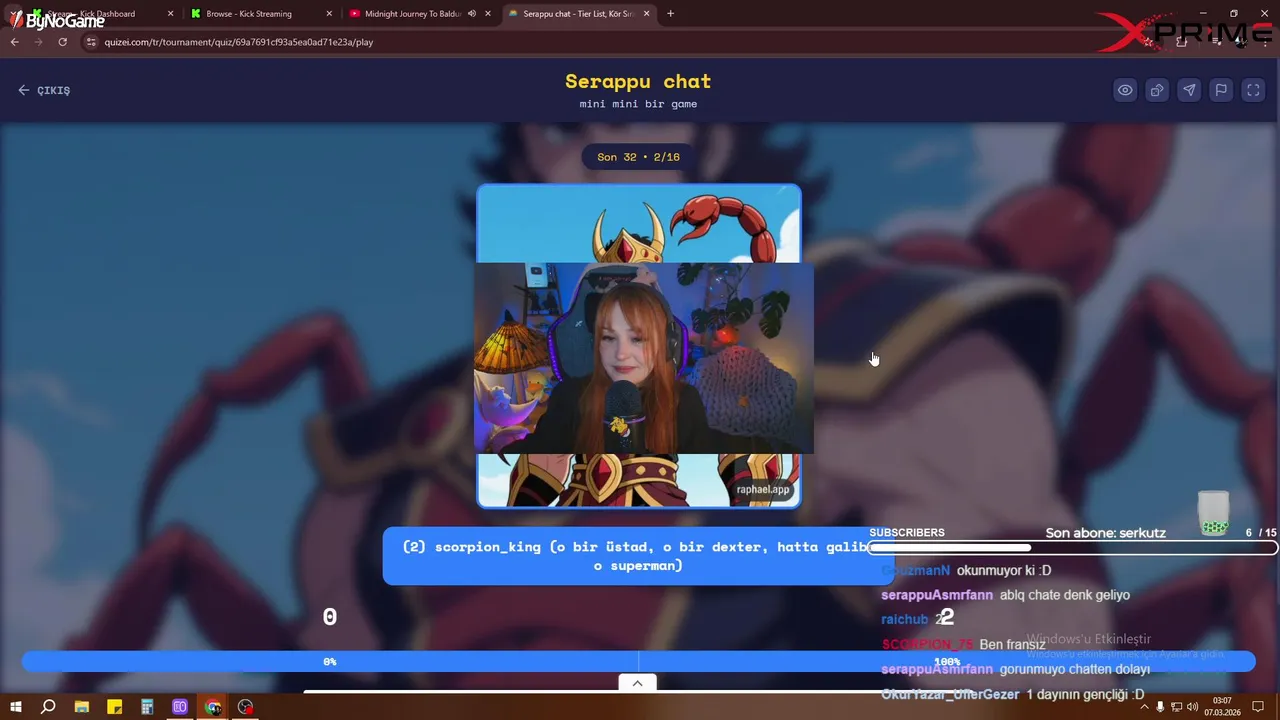Switch to the Midnight Journey To Baldur tab

[x=412, y=14]
